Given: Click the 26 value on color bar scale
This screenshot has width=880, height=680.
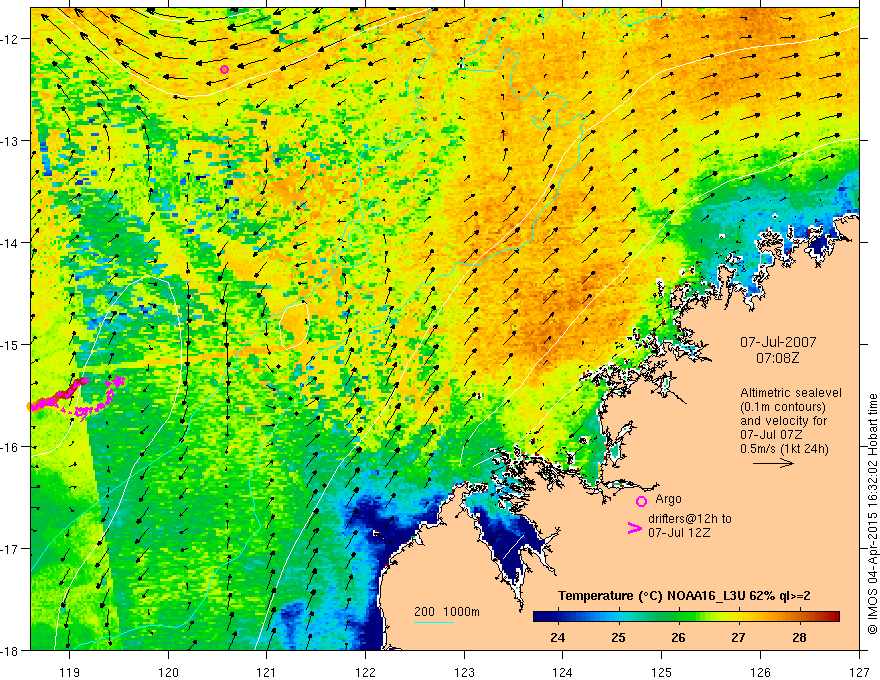Looking at the screenshot, I should click(x=678, y=637).
